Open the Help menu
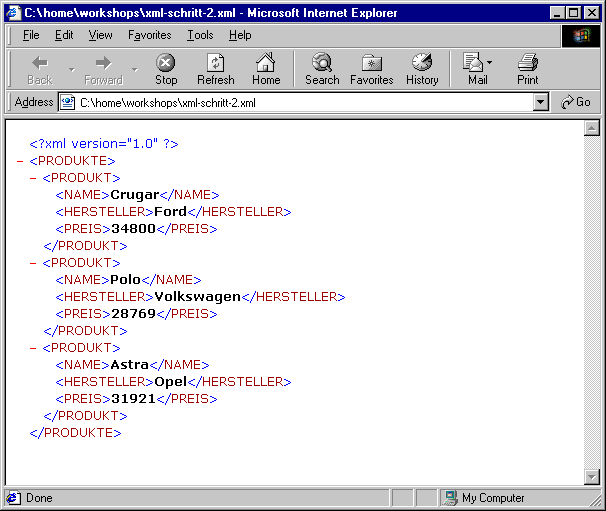The height and width of the screenshot is (511, 606). 240,35
